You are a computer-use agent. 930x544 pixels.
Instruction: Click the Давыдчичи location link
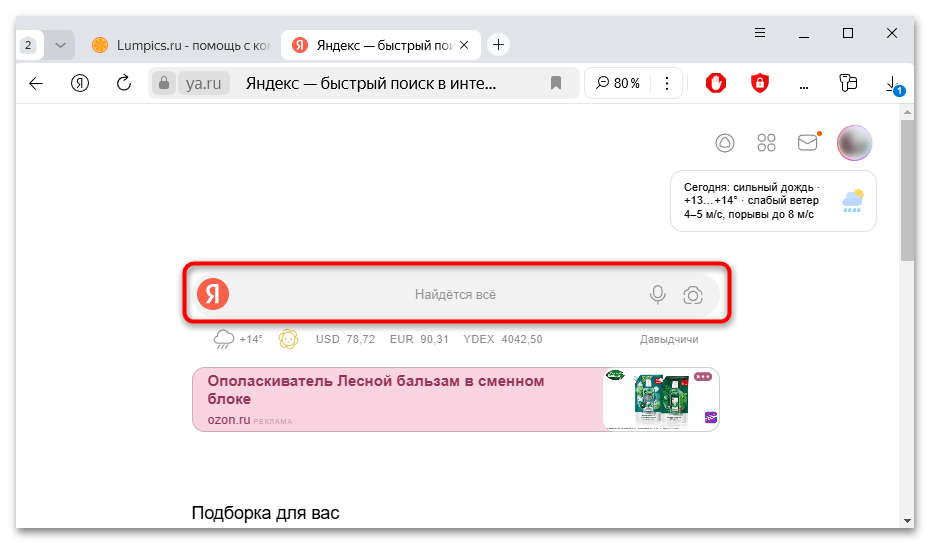click(x=668, y=339)
